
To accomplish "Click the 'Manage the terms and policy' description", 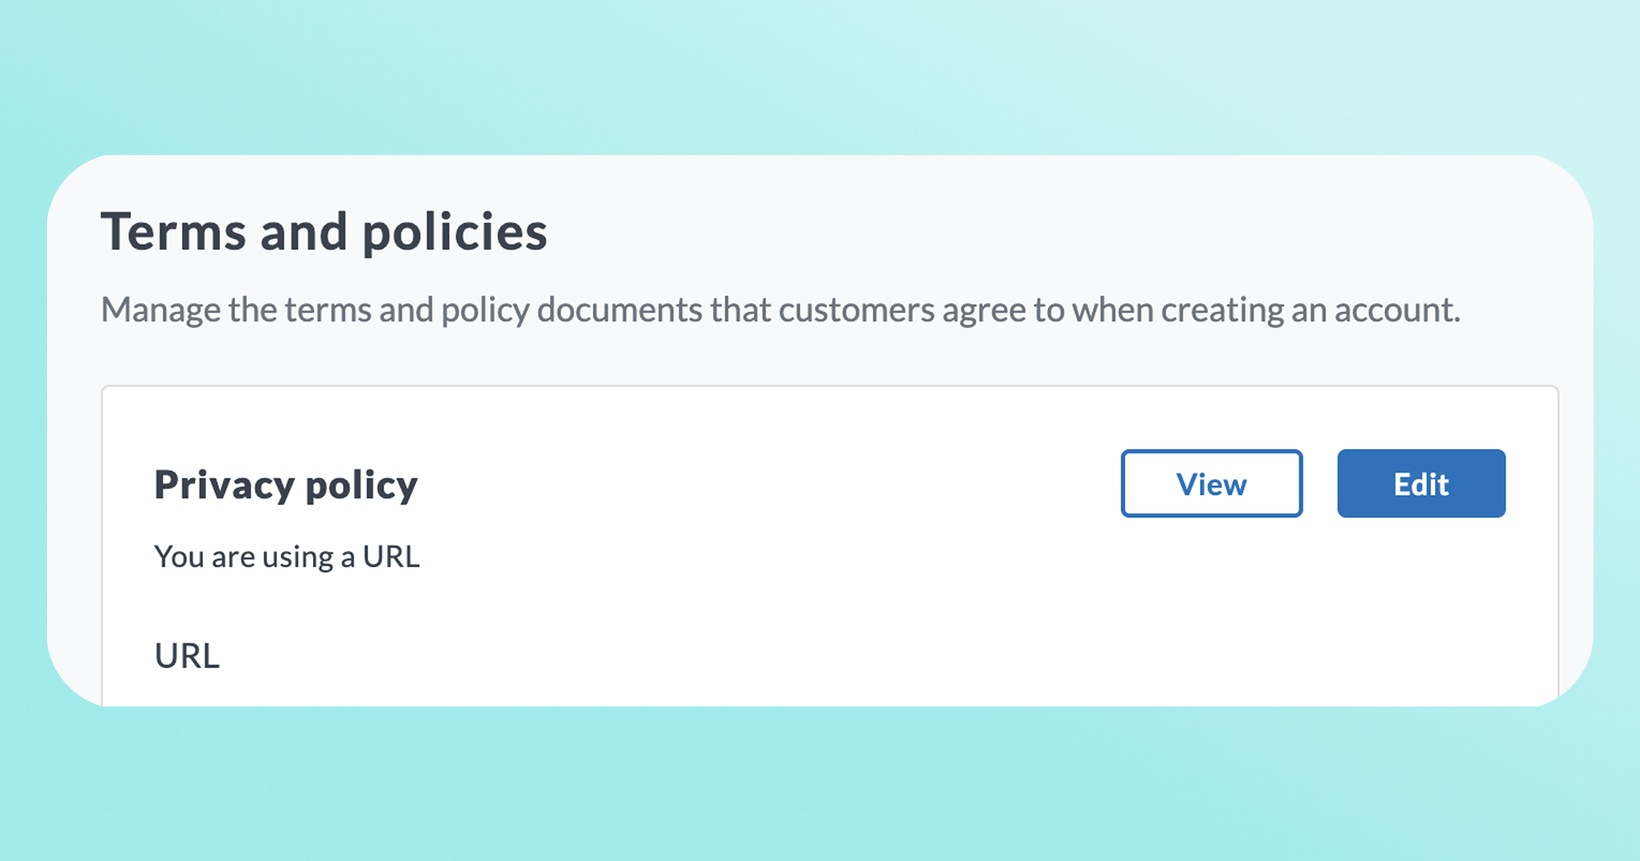I will [x=780, y=310].
